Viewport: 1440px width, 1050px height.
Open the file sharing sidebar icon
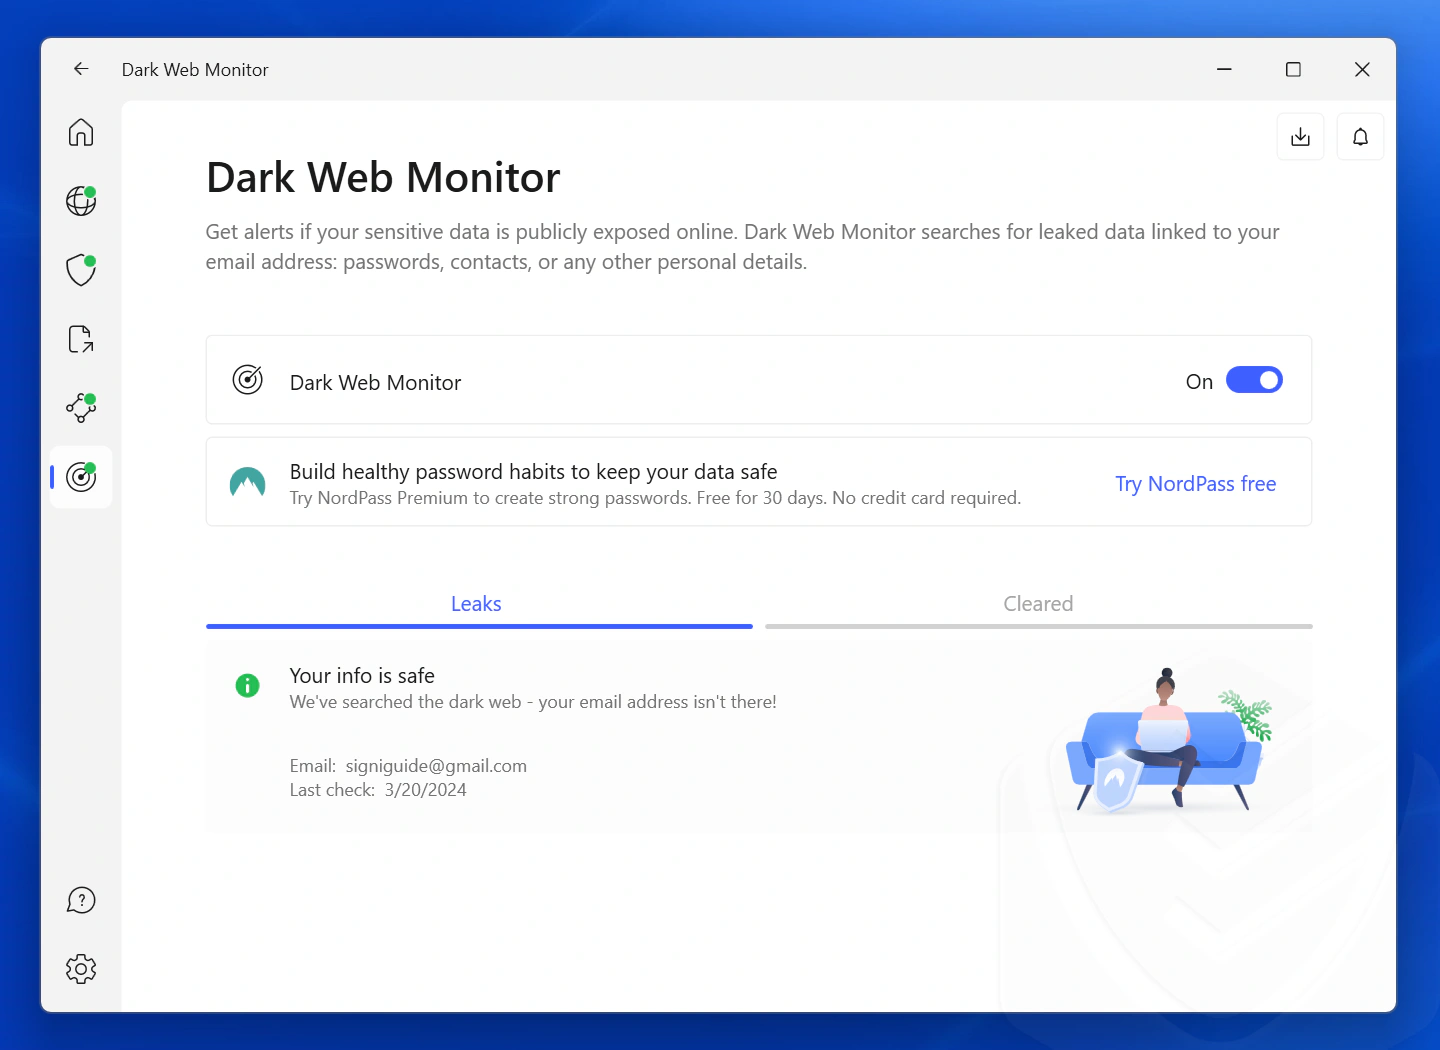pos(81,339)
